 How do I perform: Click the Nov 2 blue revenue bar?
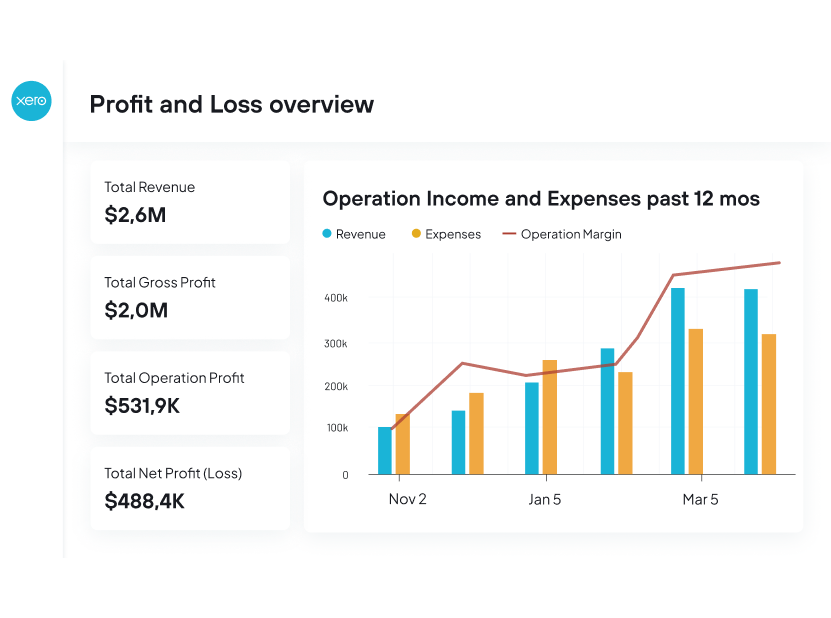pyautogui.click(x=385, y=450)
